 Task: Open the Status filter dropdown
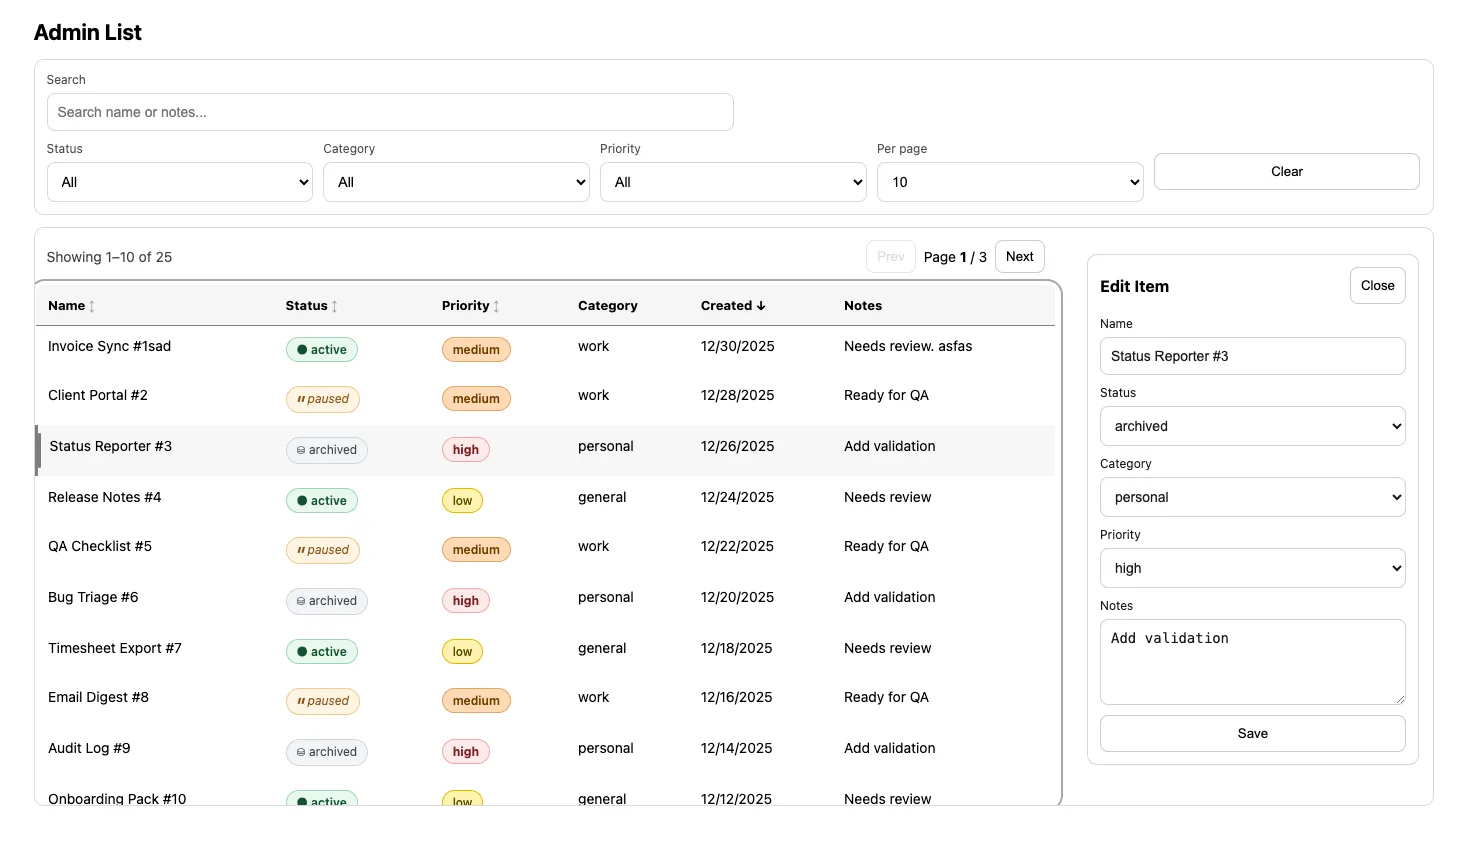(180, 182)
